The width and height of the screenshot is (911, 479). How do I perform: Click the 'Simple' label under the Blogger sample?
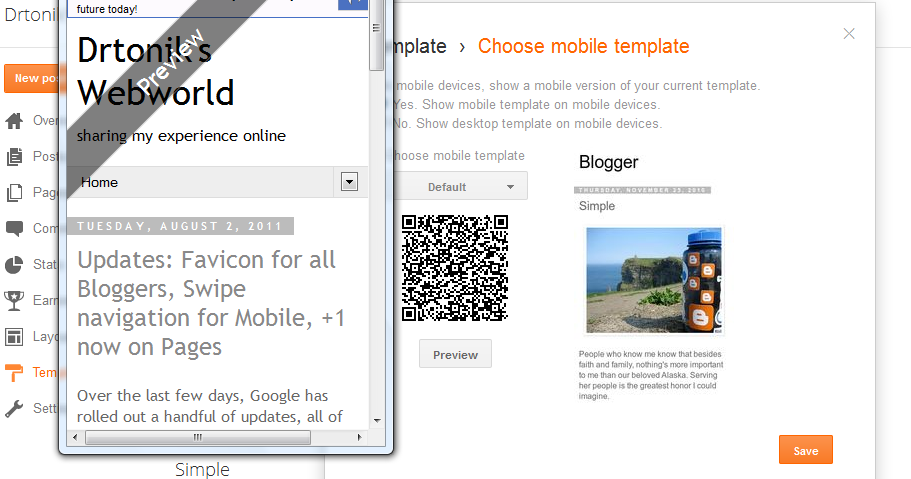pos(597,206)
